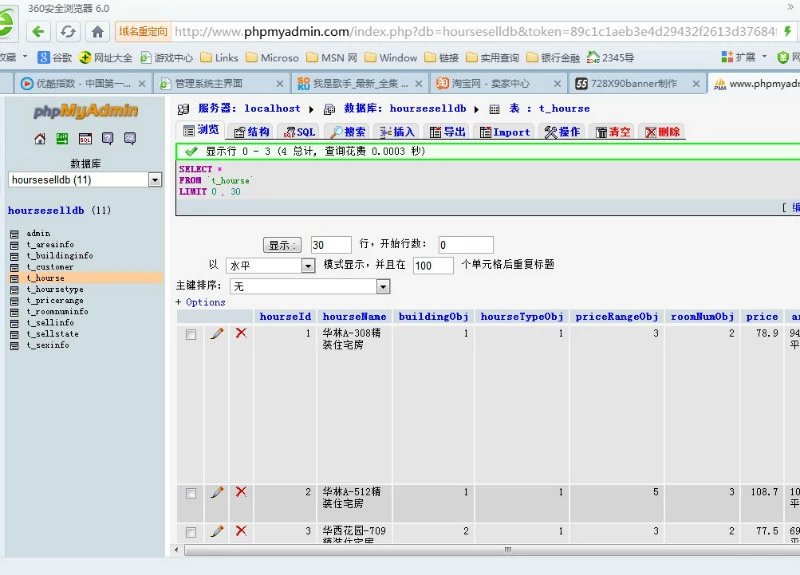Sort by price column header

click(x=762, y=316)
